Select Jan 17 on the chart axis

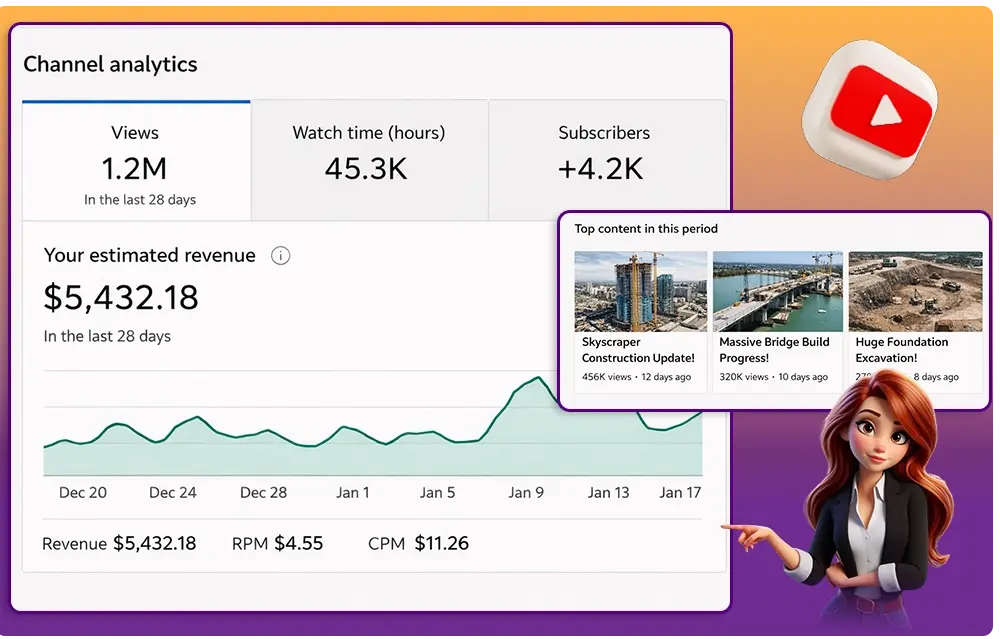(x=680, y=493)
